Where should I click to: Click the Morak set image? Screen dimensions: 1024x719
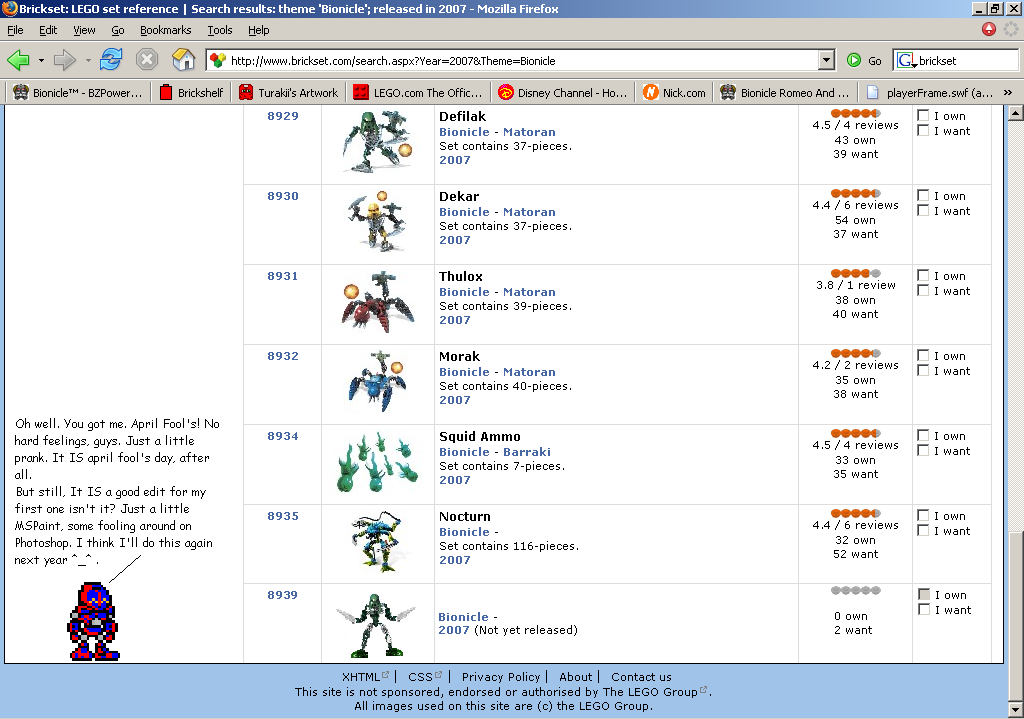tap(377, 382)
